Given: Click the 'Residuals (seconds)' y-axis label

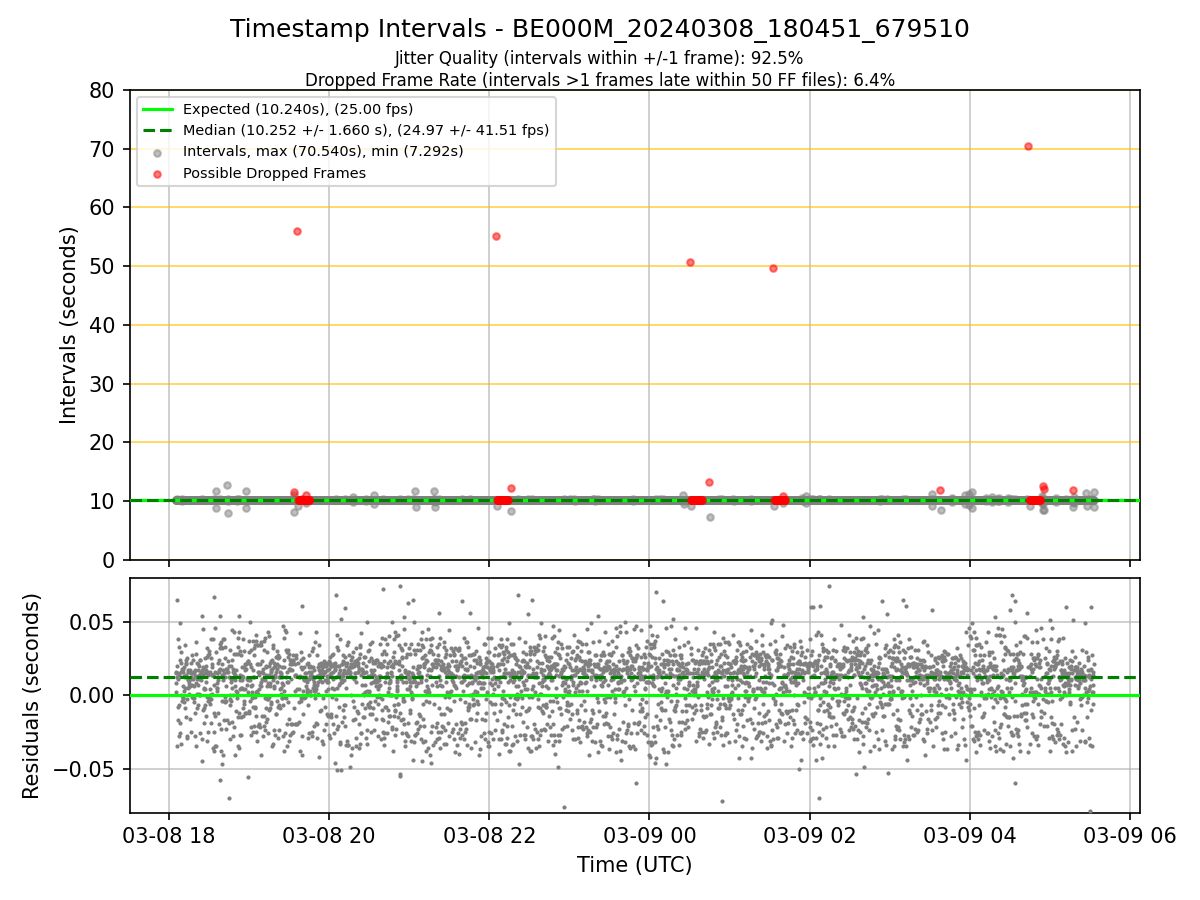Looking at the screenshot, I should [x=32, y=696].
